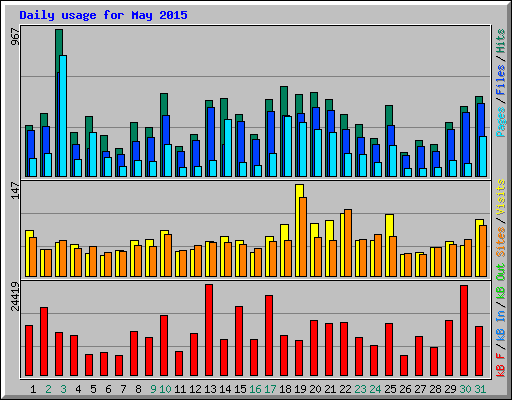Click the red kB bar for day 13
Screen dimensions: 512x400
tap(209, 330)
